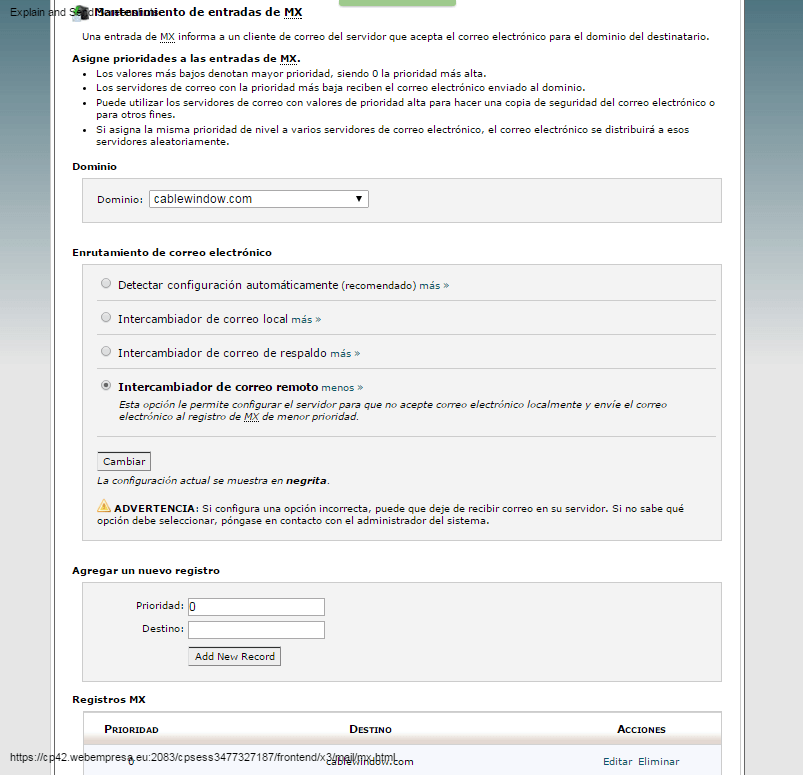This screenshot has height=775, width=803.
Task: Click 'Asigne prioridades a las entradas' heading
Action: [x=186, y=59]
